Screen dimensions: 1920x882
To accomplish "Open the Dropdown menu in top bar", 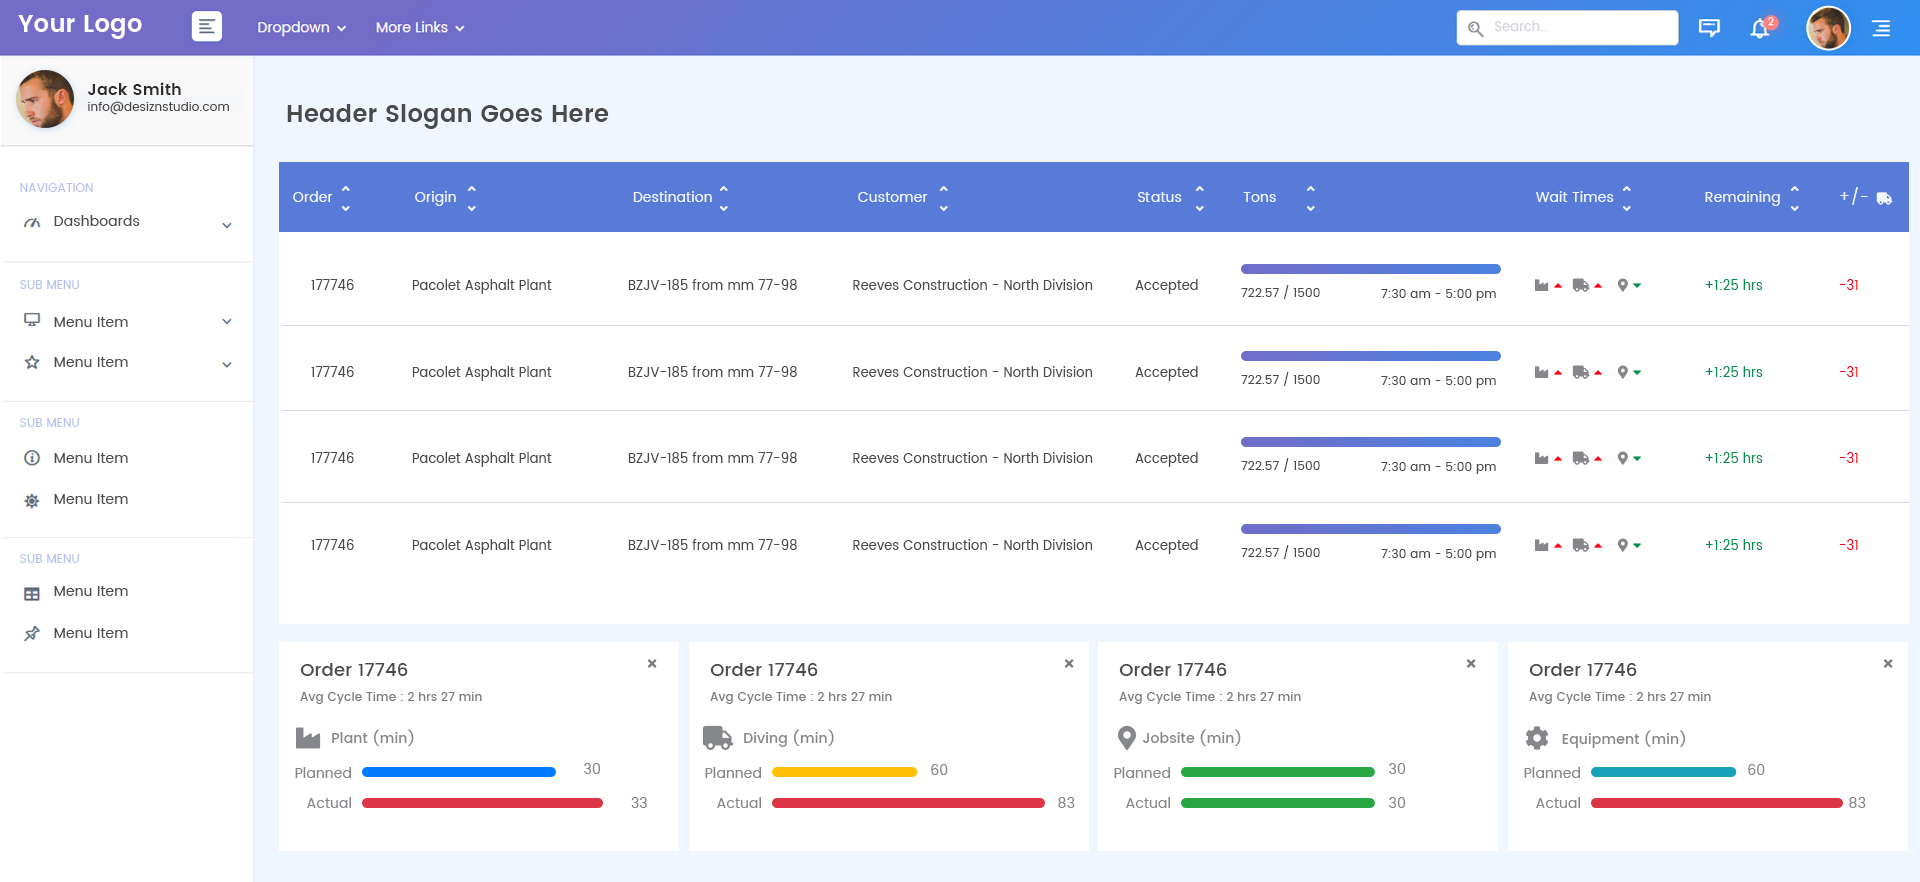I will [x=301, y=28].
